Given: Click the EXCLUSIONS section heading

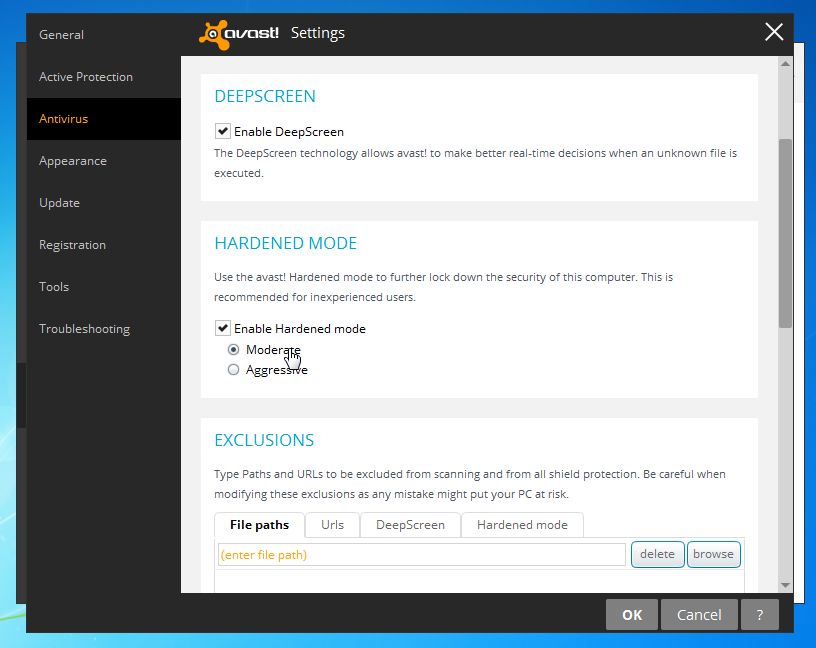Looking at the screenshot, I should [264, 440].
